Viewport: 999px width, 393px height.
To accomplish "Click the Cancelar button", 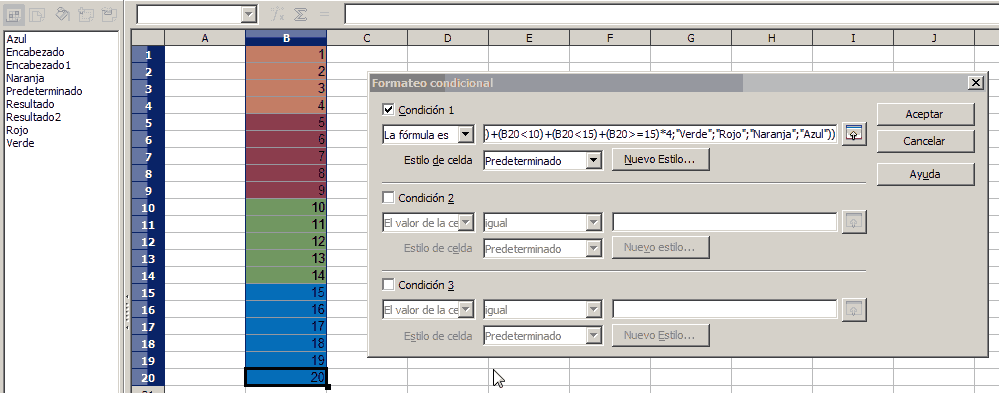I will click(925, 141).
